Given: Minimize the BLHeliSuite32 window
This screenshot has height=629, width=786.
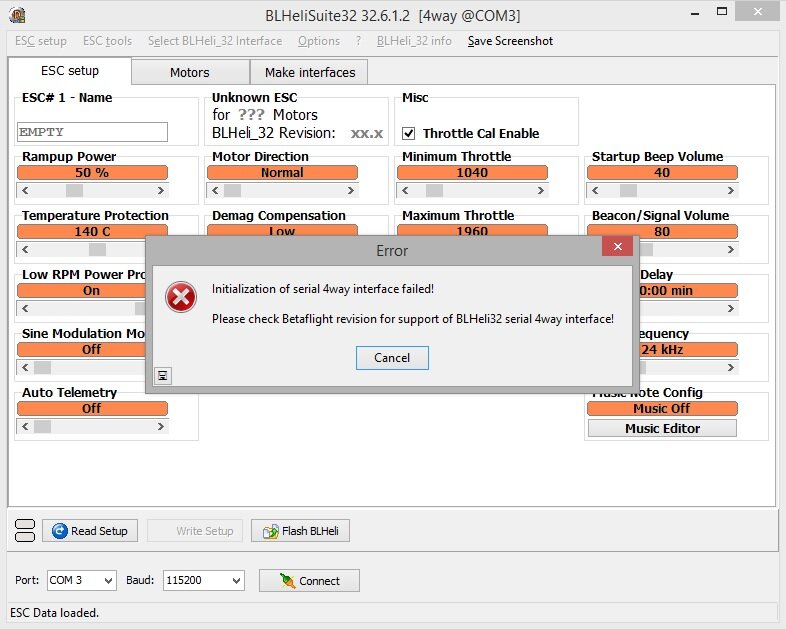Looking at the screenshot, I should 695,13.
